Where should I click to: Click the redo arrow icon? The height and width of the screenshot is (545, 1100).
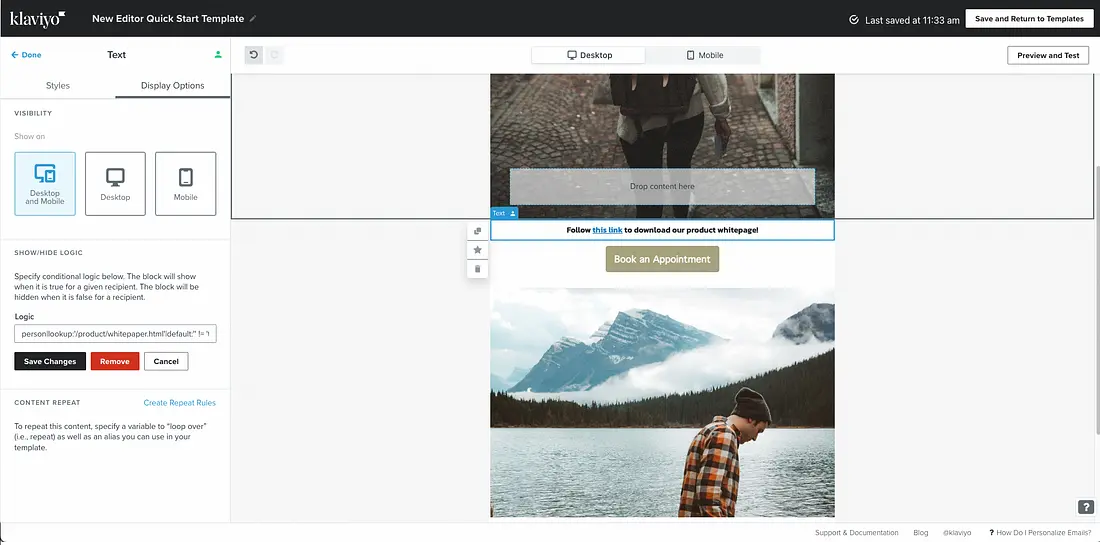(275, 55)
